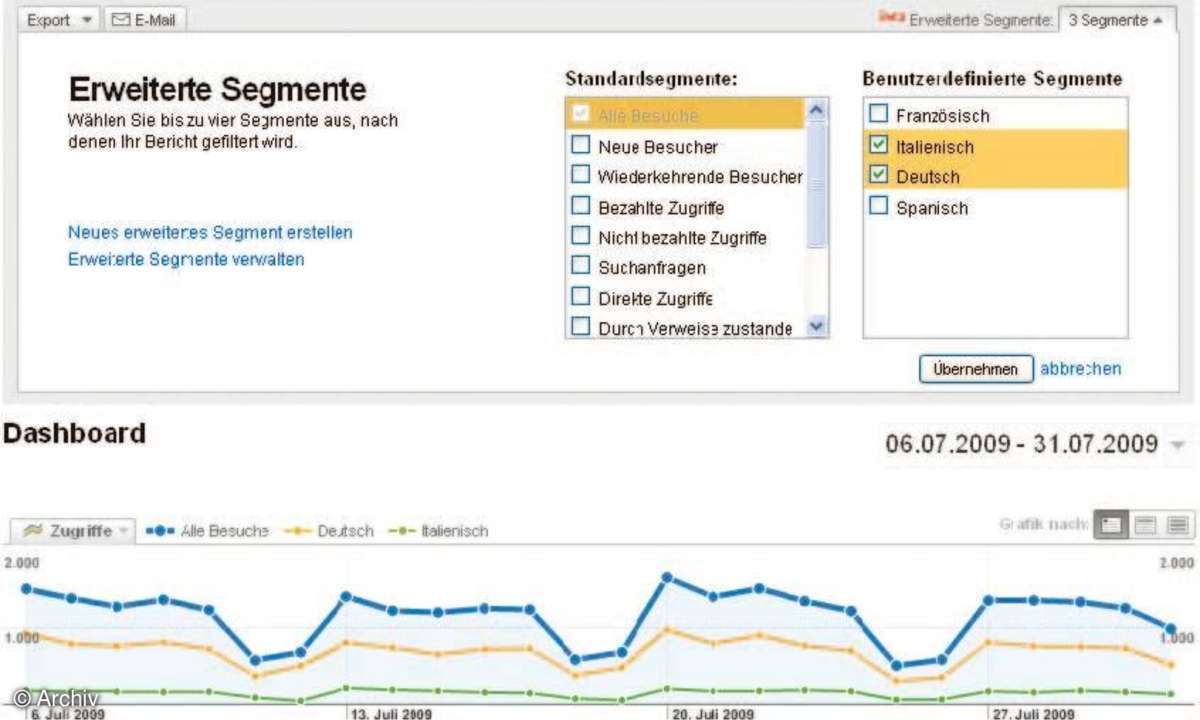Click the 27. Juli 2009 axis label
This screenshot has height=720, width=1200.
point(1033,713)
